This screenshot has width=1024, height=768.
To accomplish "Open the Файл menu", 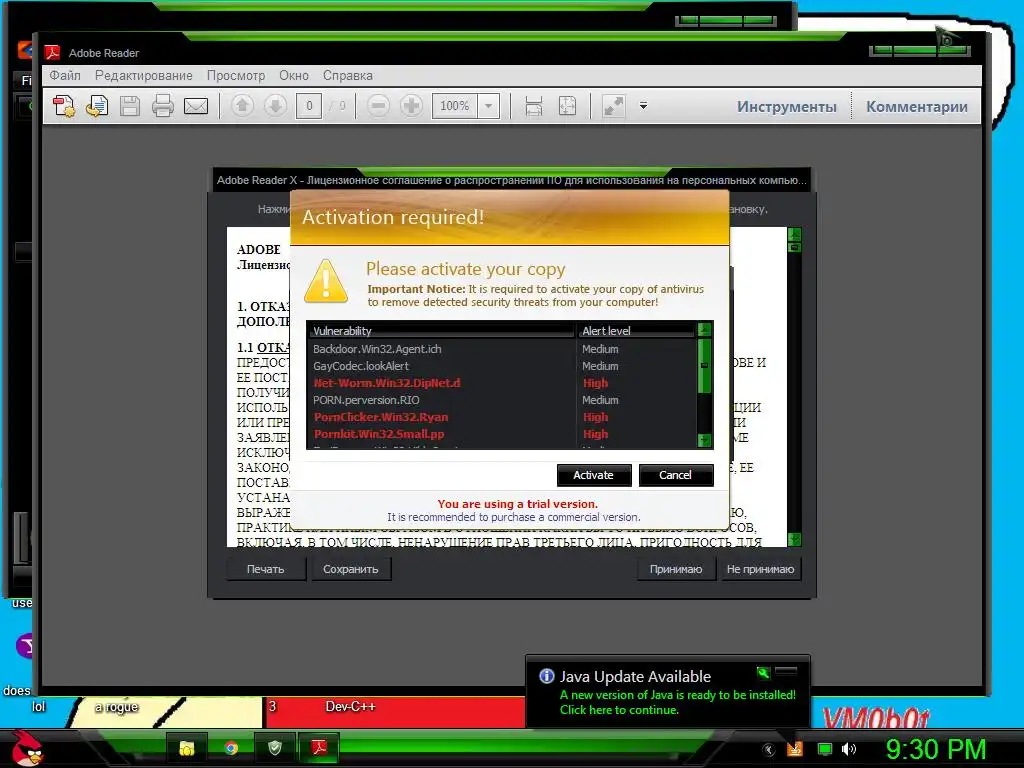I will [65, 75].
